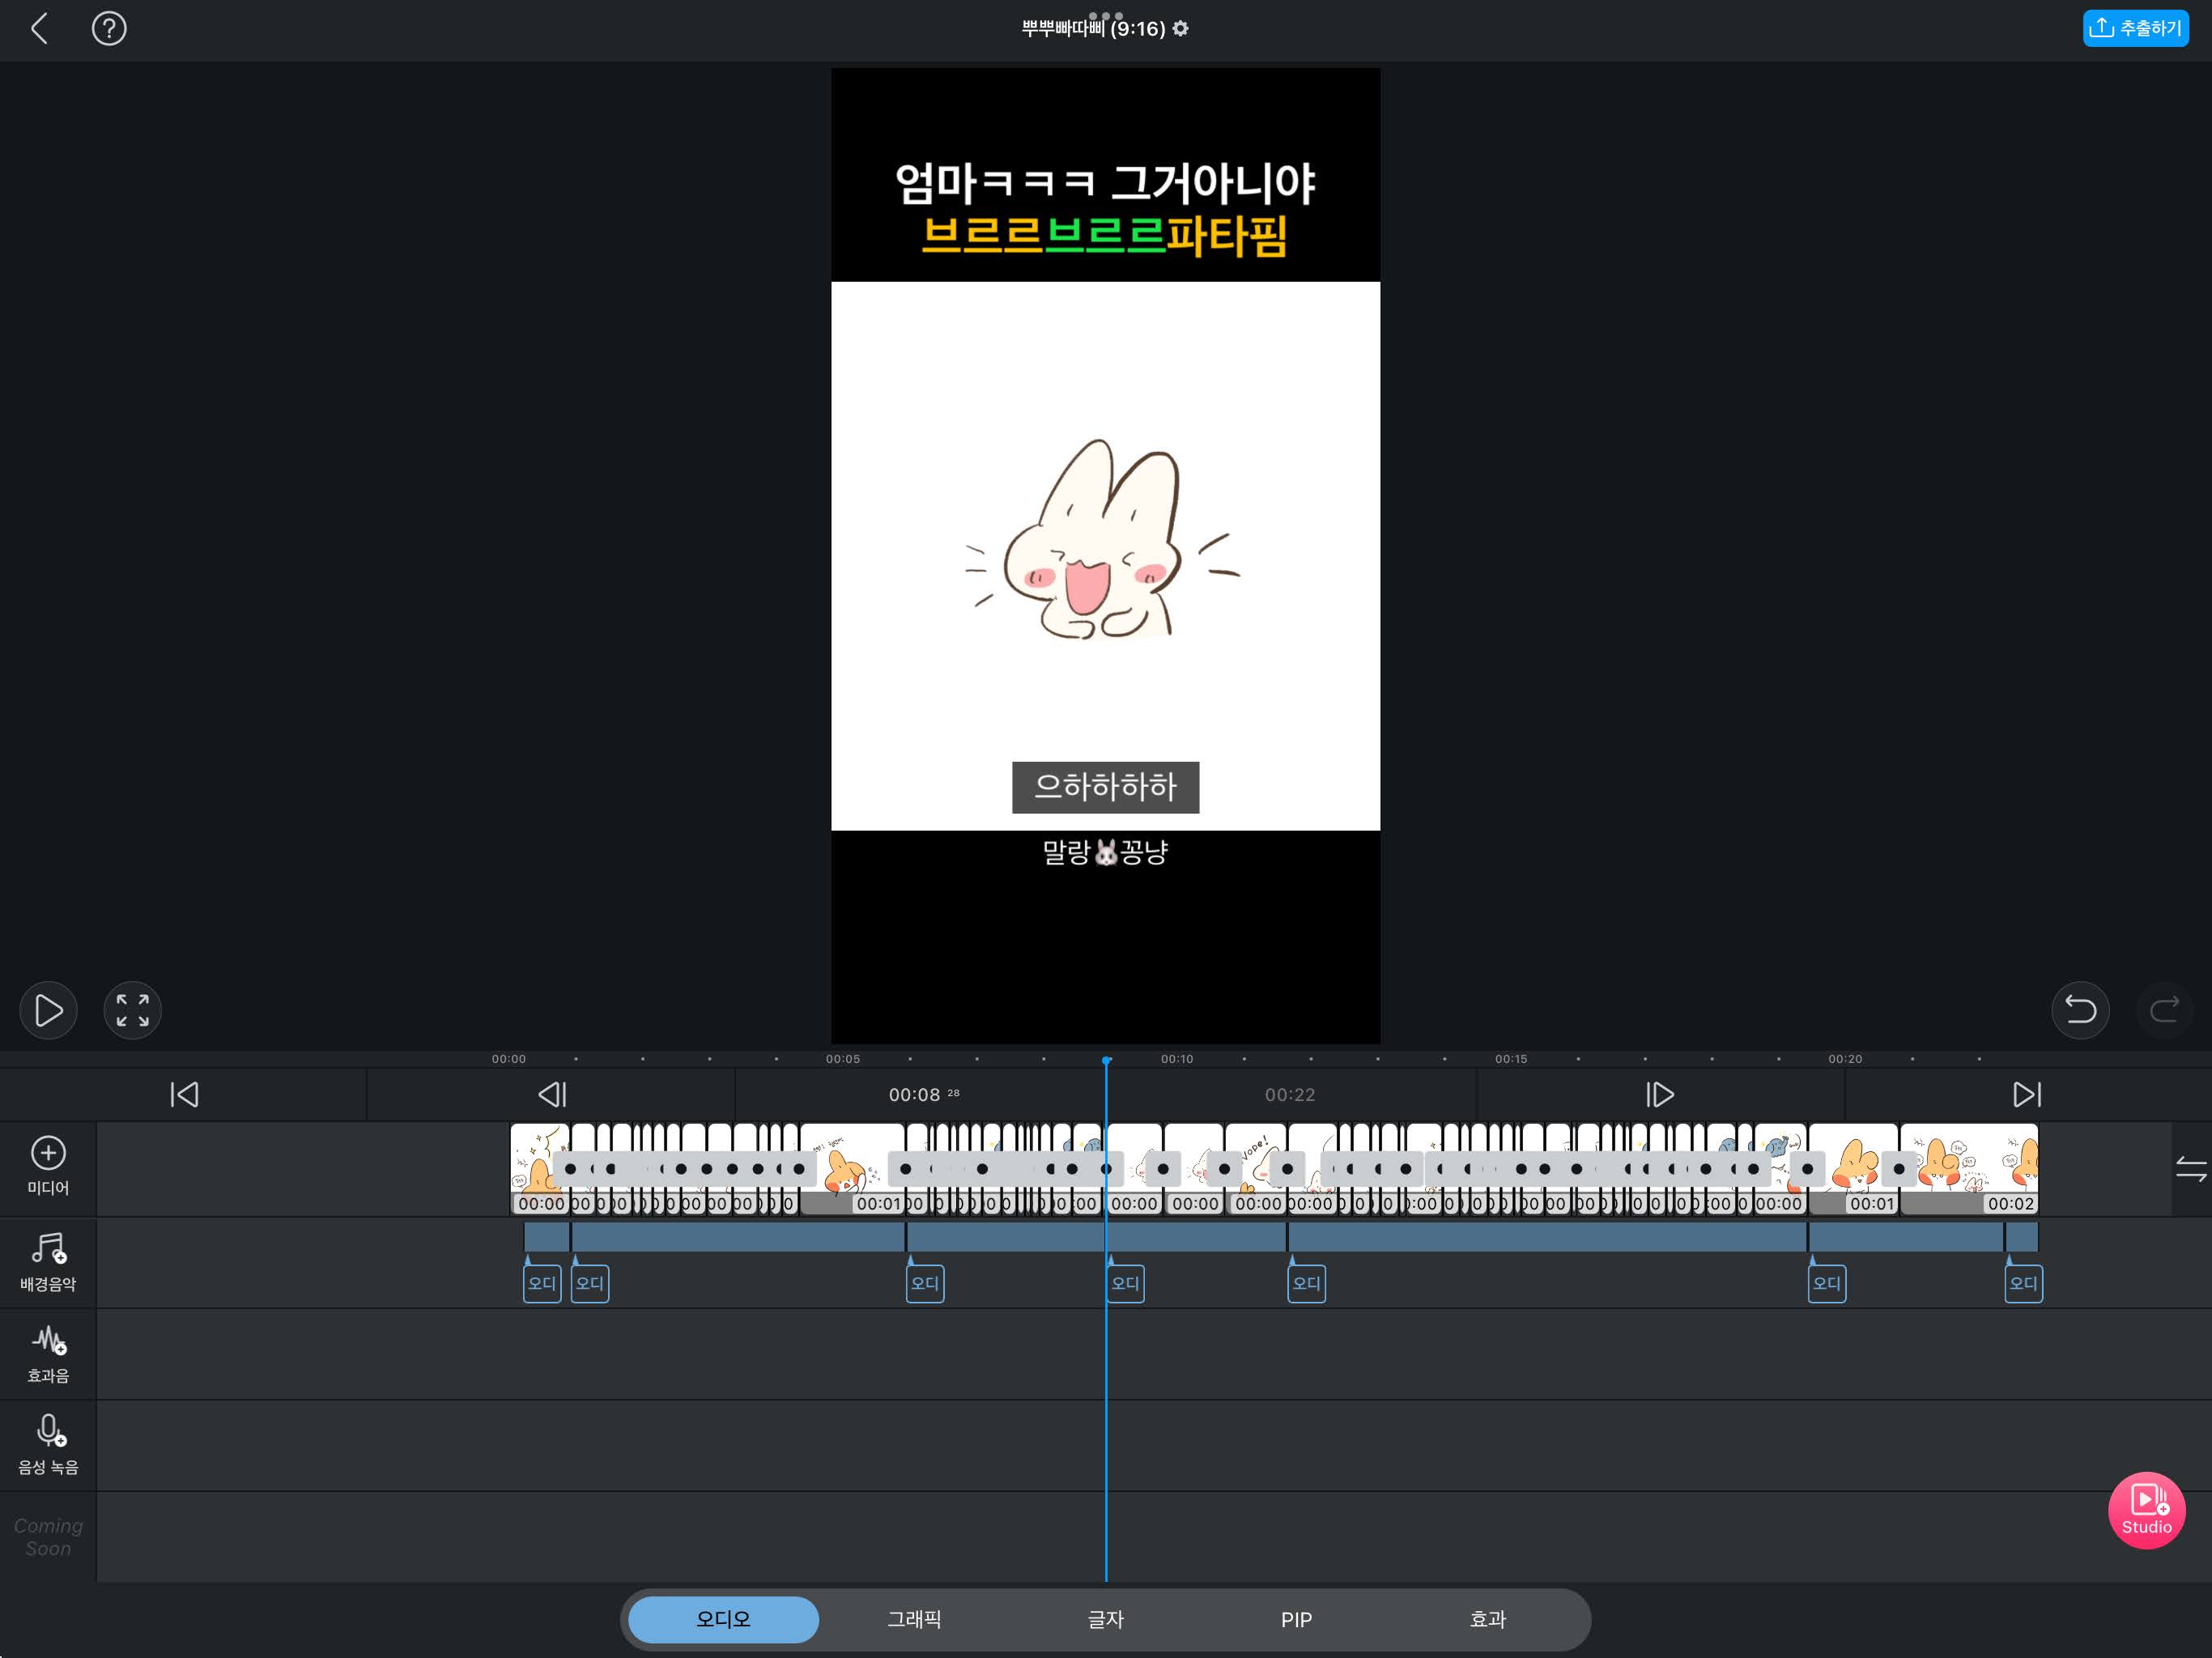Toggle timeline swap arrows at right edge
This screenshot has height=1658, width=2212.
2190,1169
